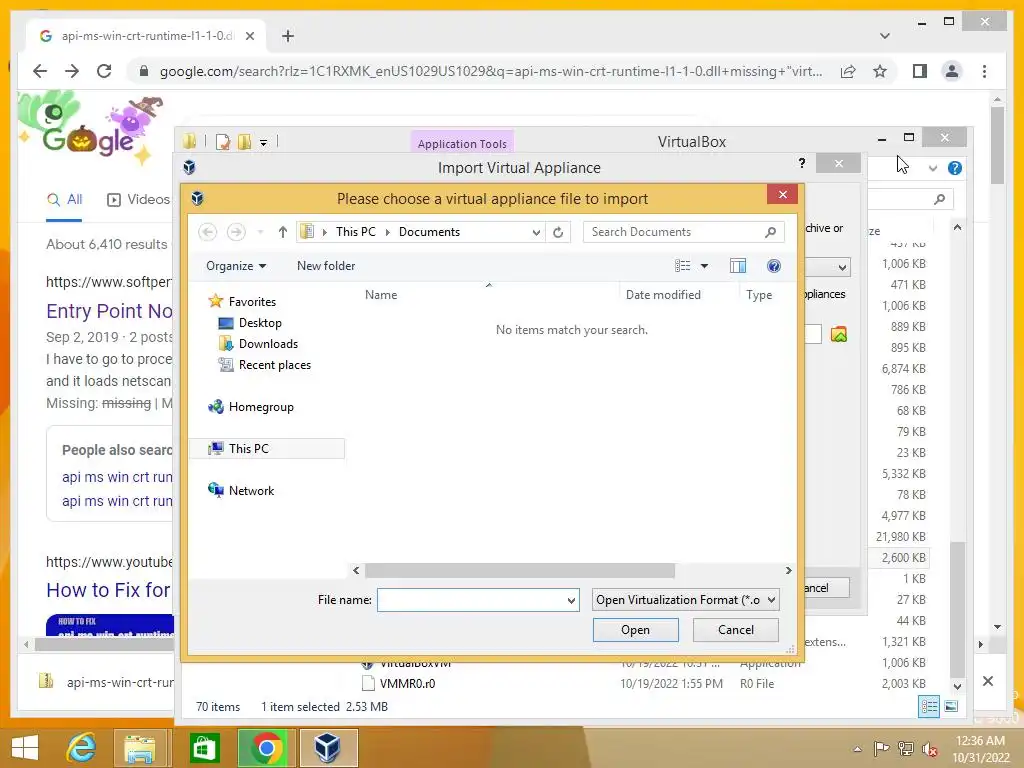
Task: Show the preview pane
Action: click(738, 266)
